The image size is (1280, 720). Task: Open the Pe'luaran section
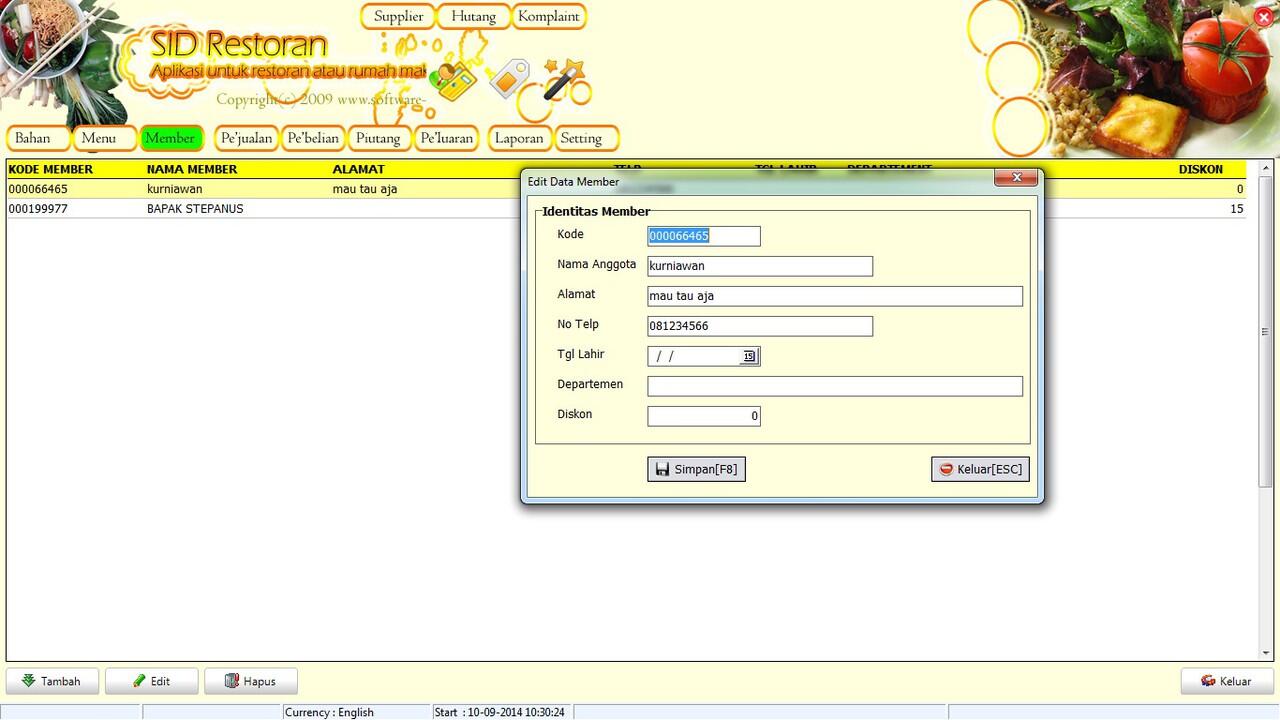(446, 138)
